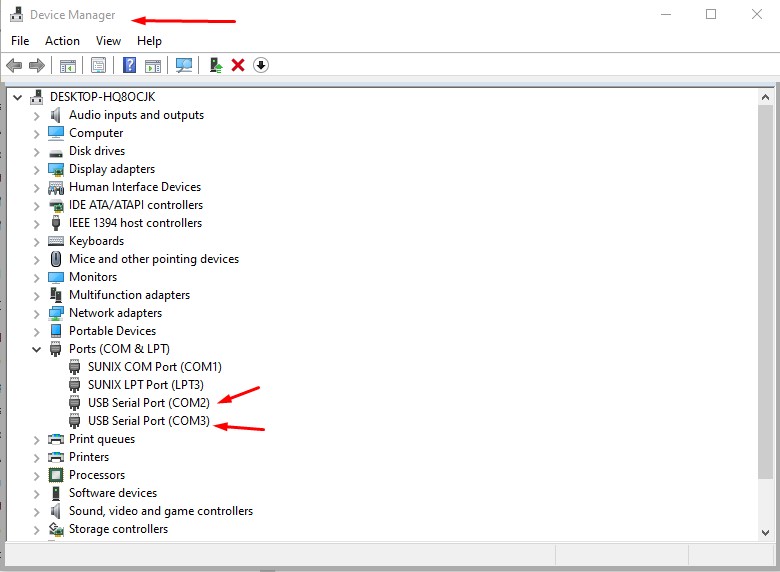Expand the Portable Devices category
Viewport: 780px width, 572px height.
click(x=36, y=332)
